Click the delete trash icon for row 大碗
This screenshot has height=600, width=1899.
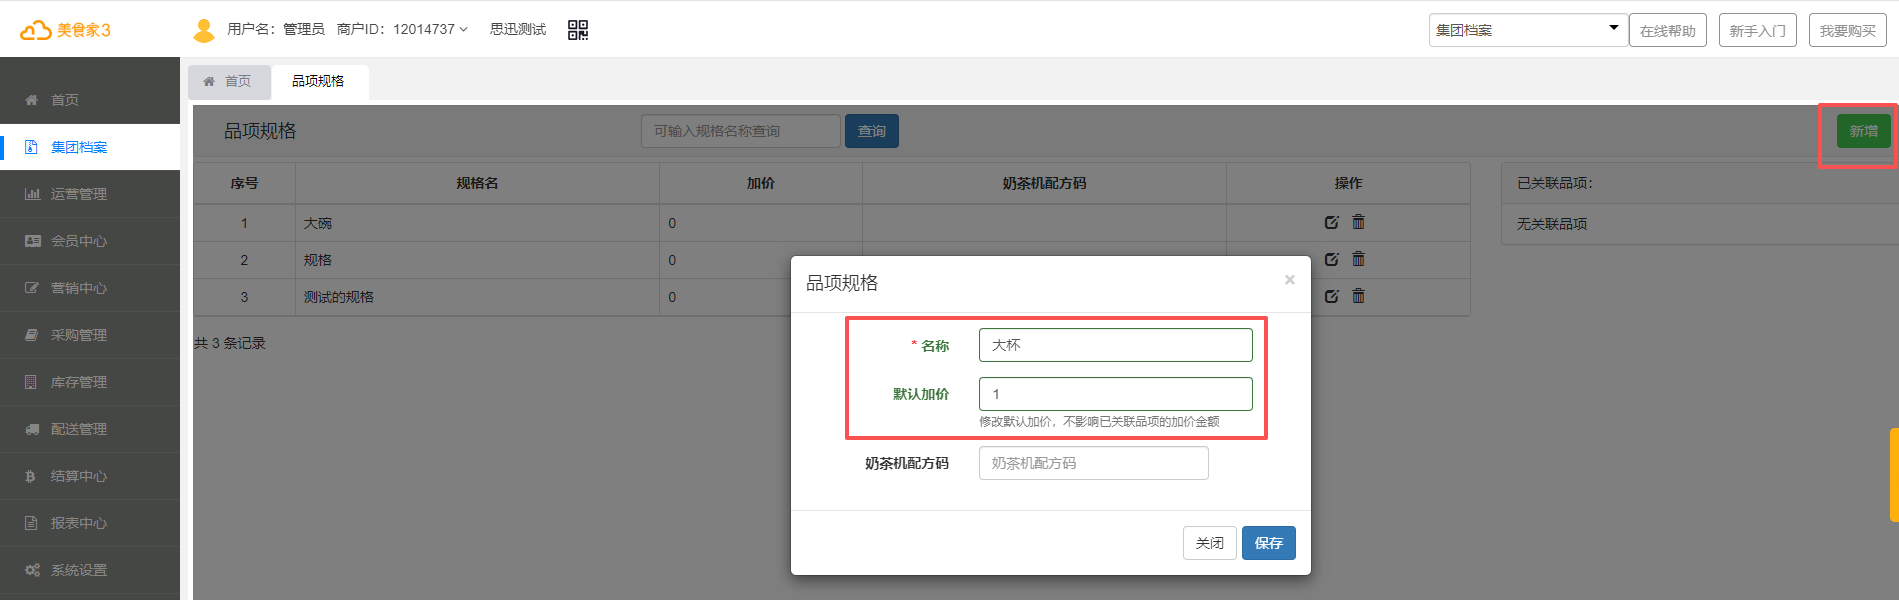[x=1358, y=222]
